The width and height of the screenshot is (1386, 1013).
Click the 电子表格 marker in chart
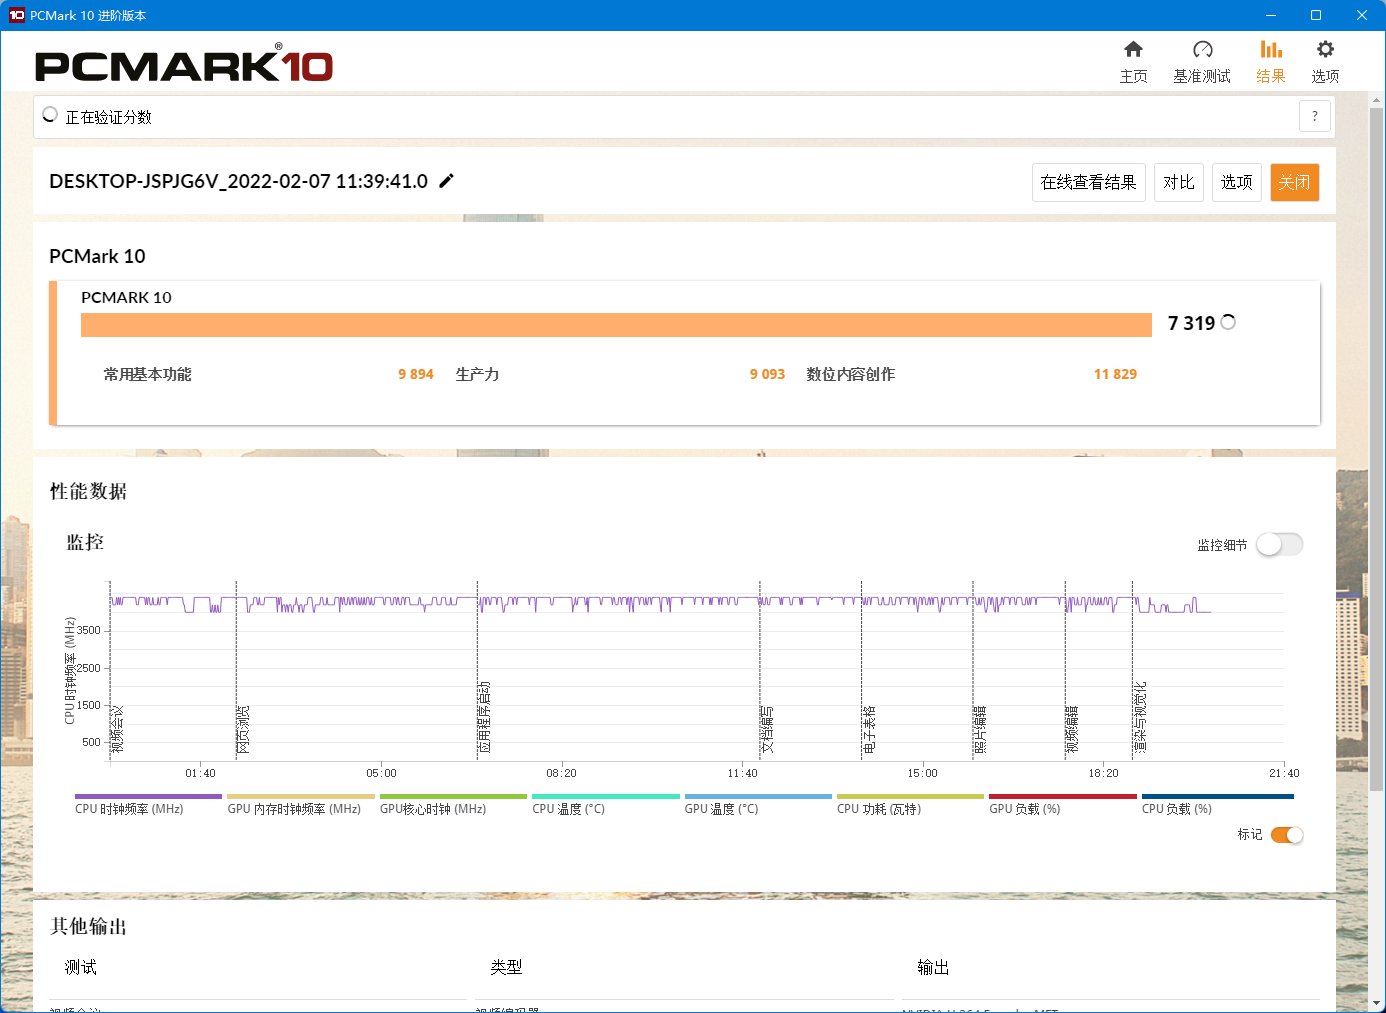(x=869, y=729)
